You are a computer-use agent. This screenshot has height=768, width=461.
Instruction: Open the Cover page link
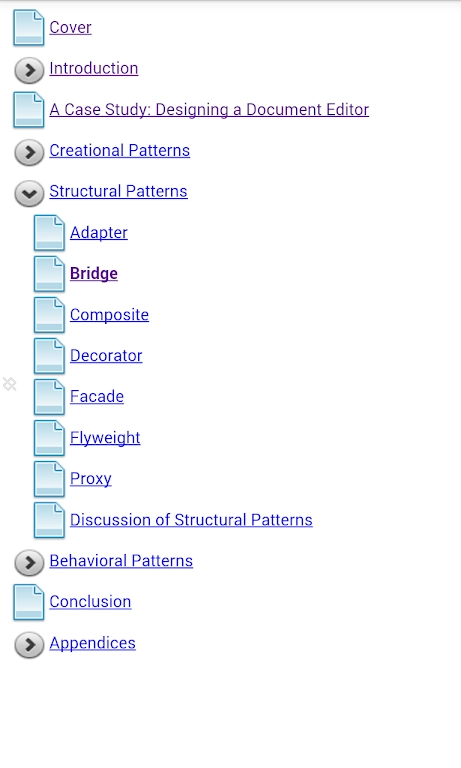point(70,27)
